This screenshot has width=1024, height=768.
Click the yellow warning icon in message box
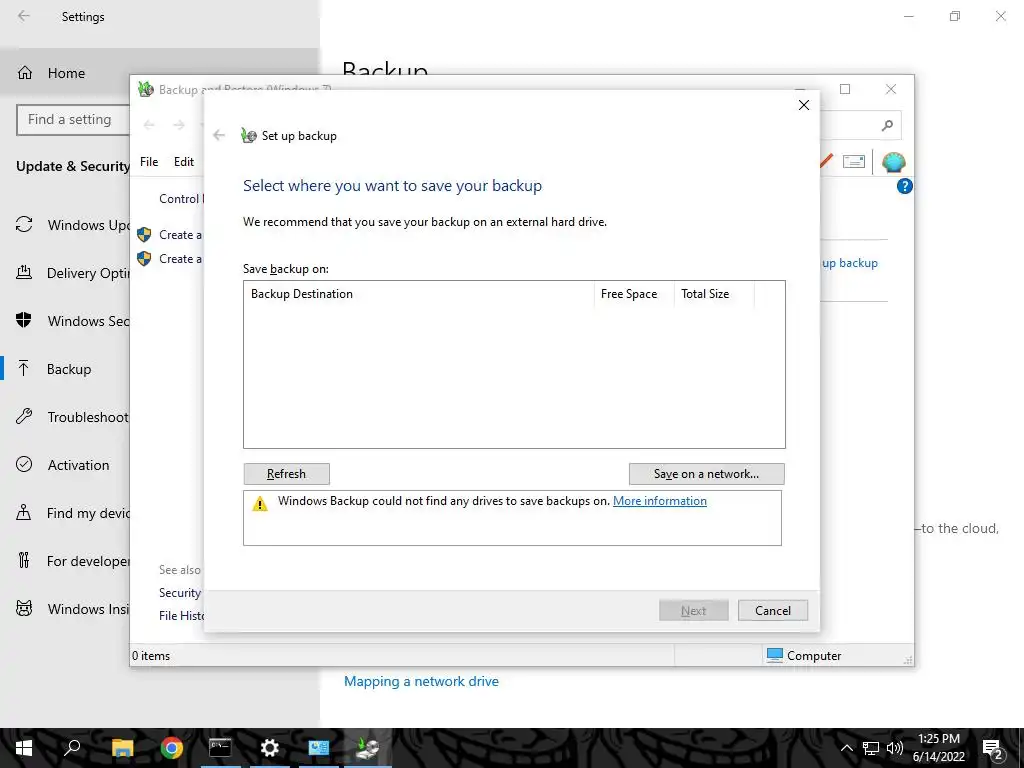coord(260,504)
